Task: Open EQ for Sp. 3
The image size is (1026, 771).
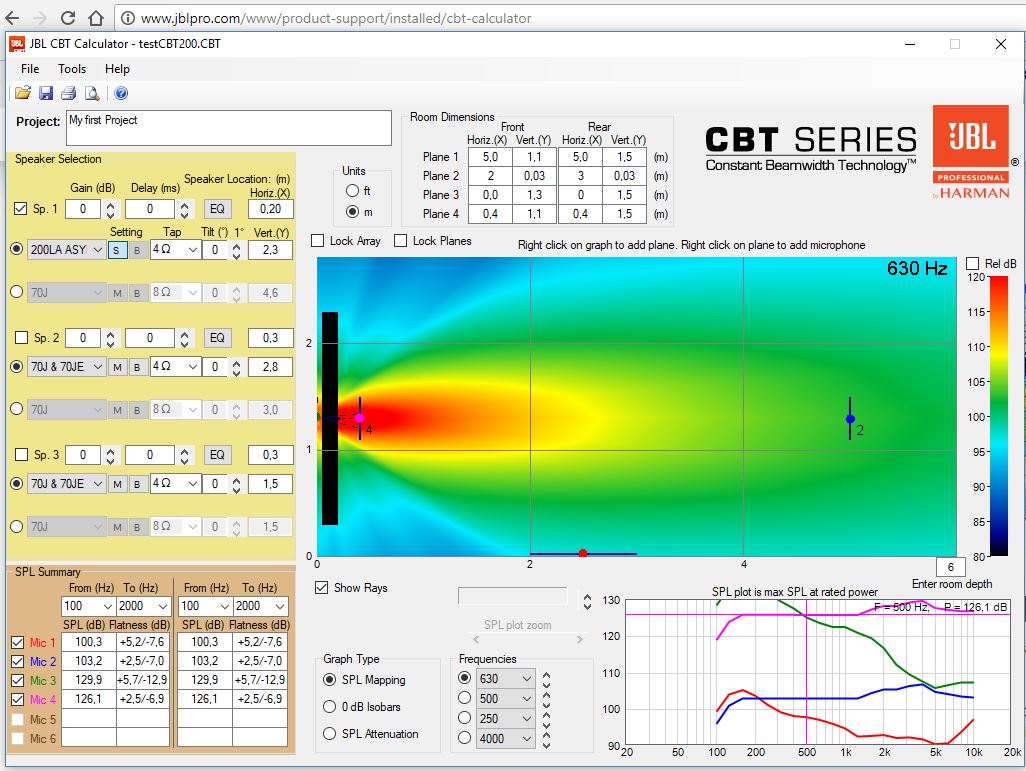Action: (217, 454)
